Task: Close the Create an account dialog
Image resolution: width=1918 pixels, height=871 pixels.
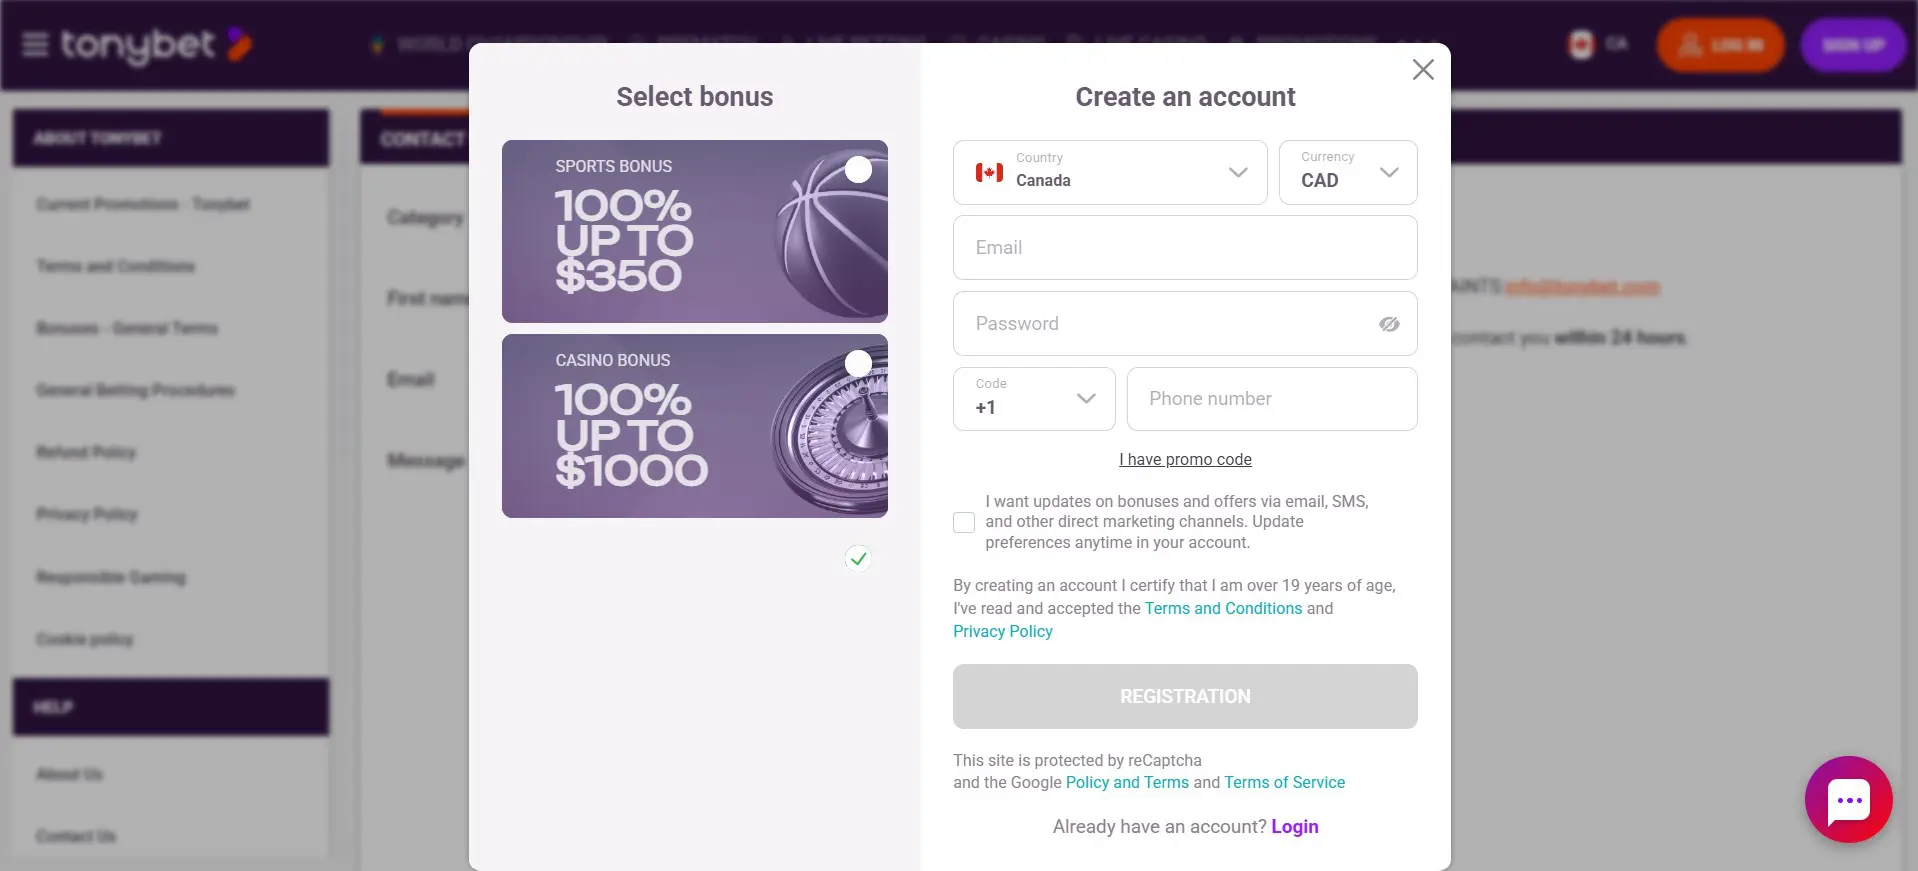Action: pyautogui.click(x=1422, y=70)
